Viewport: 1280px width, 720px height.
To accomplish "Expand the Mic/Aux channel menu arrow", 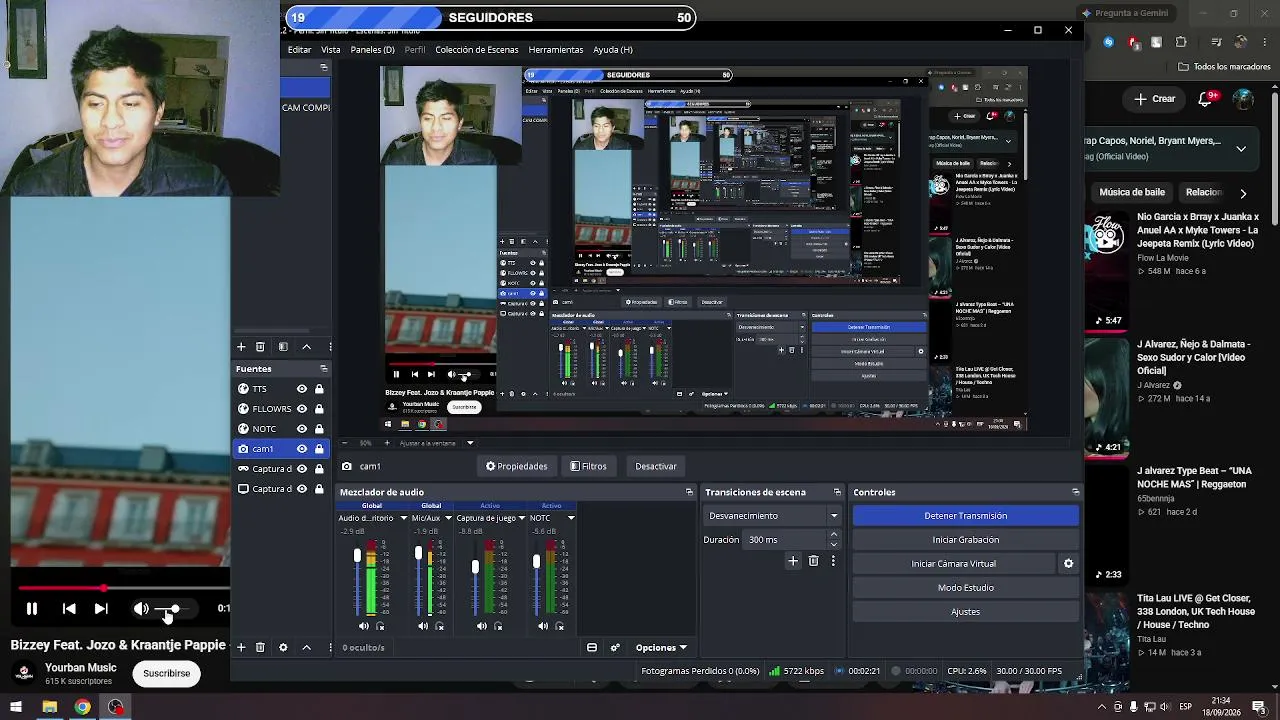I will 448,518.
